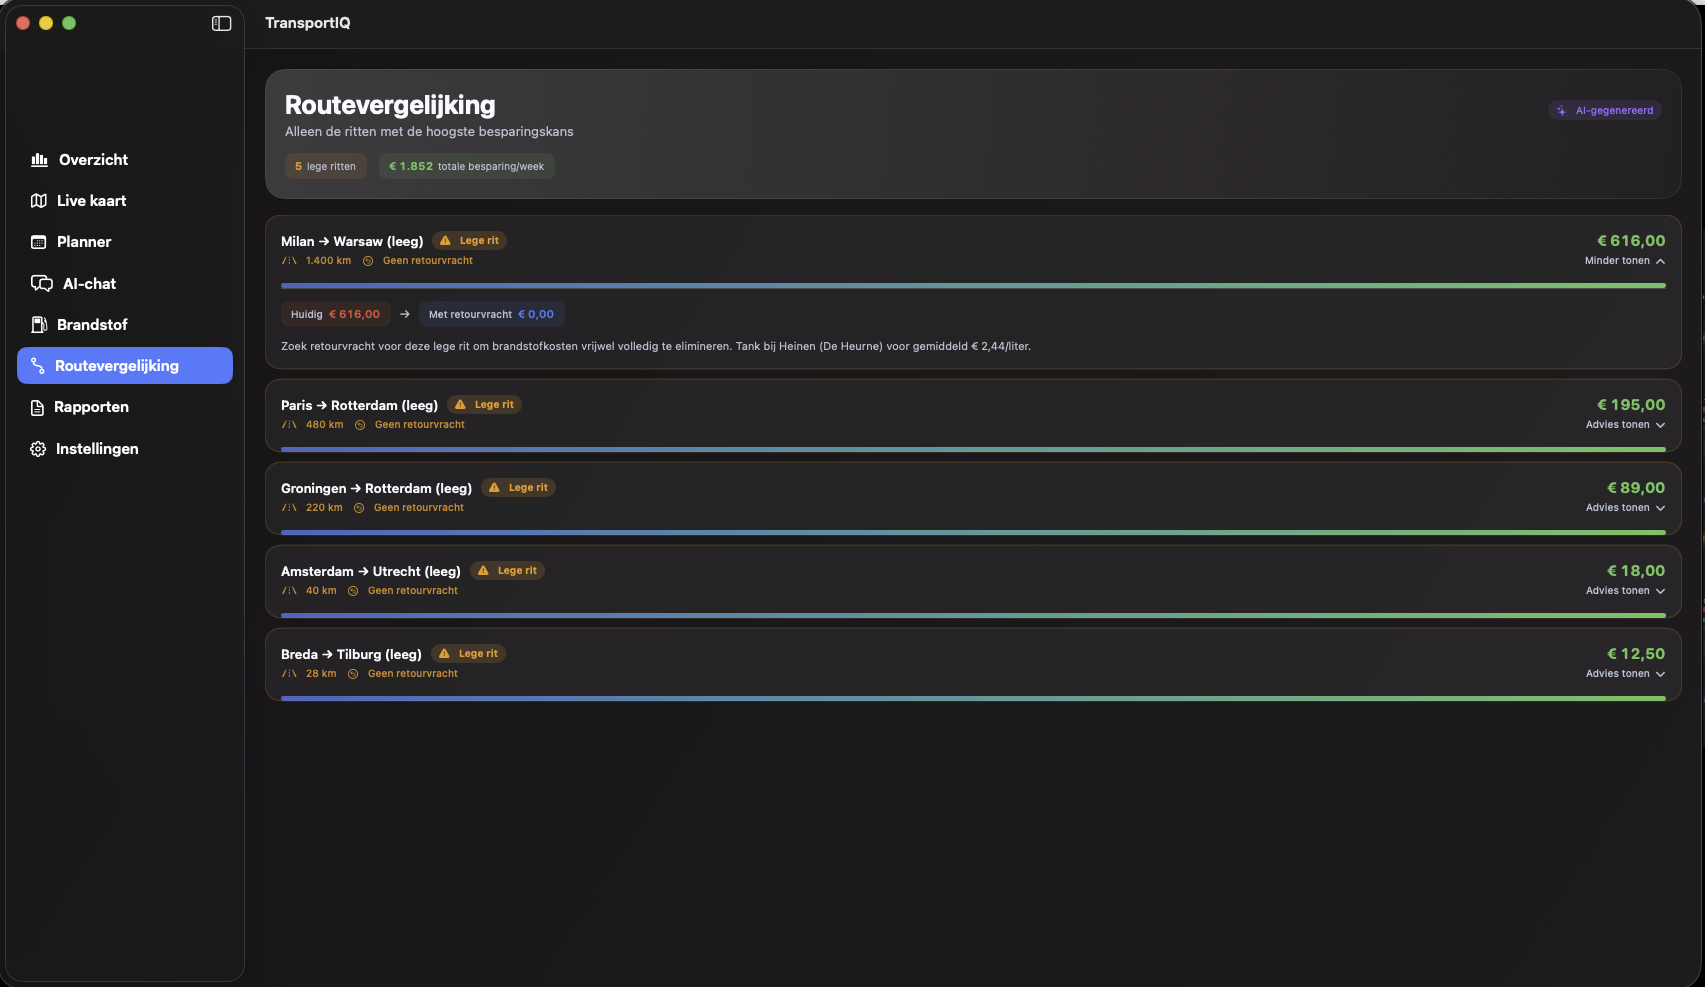The image size is (1705, 987).
Task: Click the Rapporten document icon
Action: tap(38, 408)
